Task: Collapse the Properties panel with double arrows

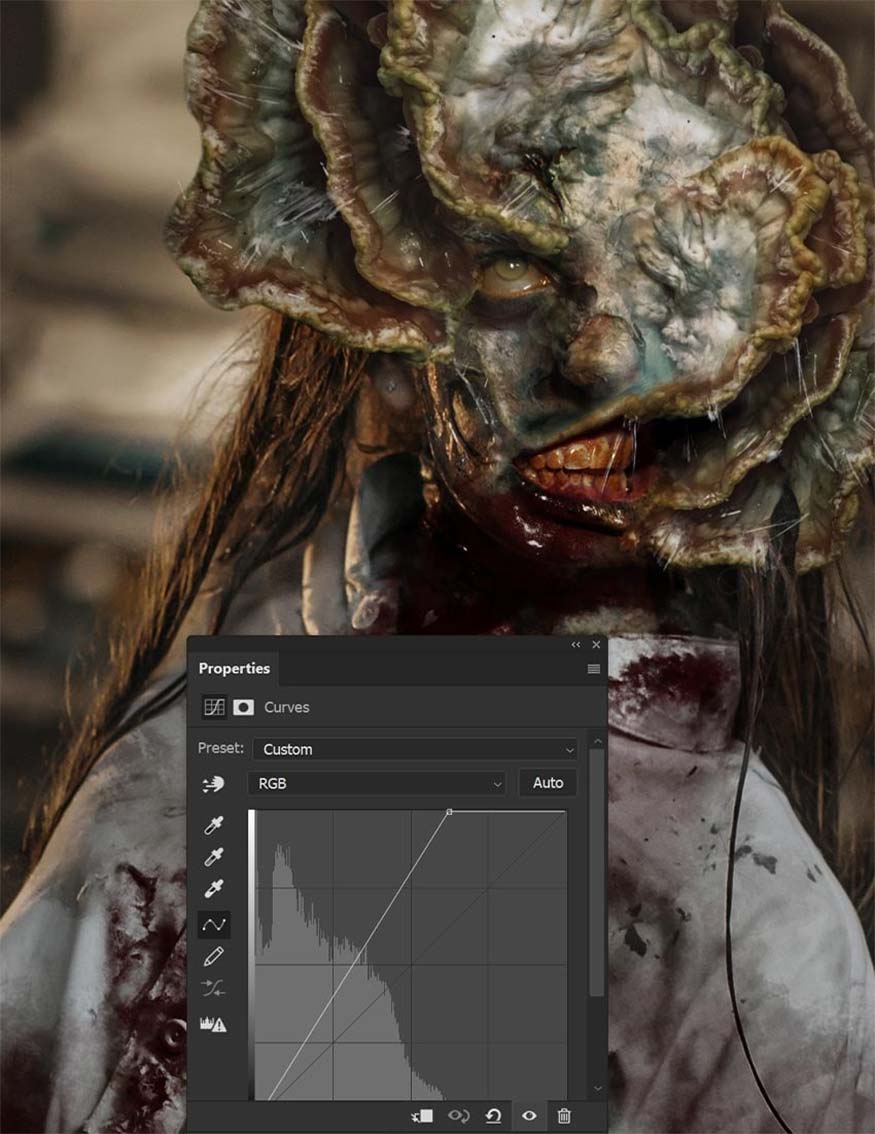Action: (576, 644)
